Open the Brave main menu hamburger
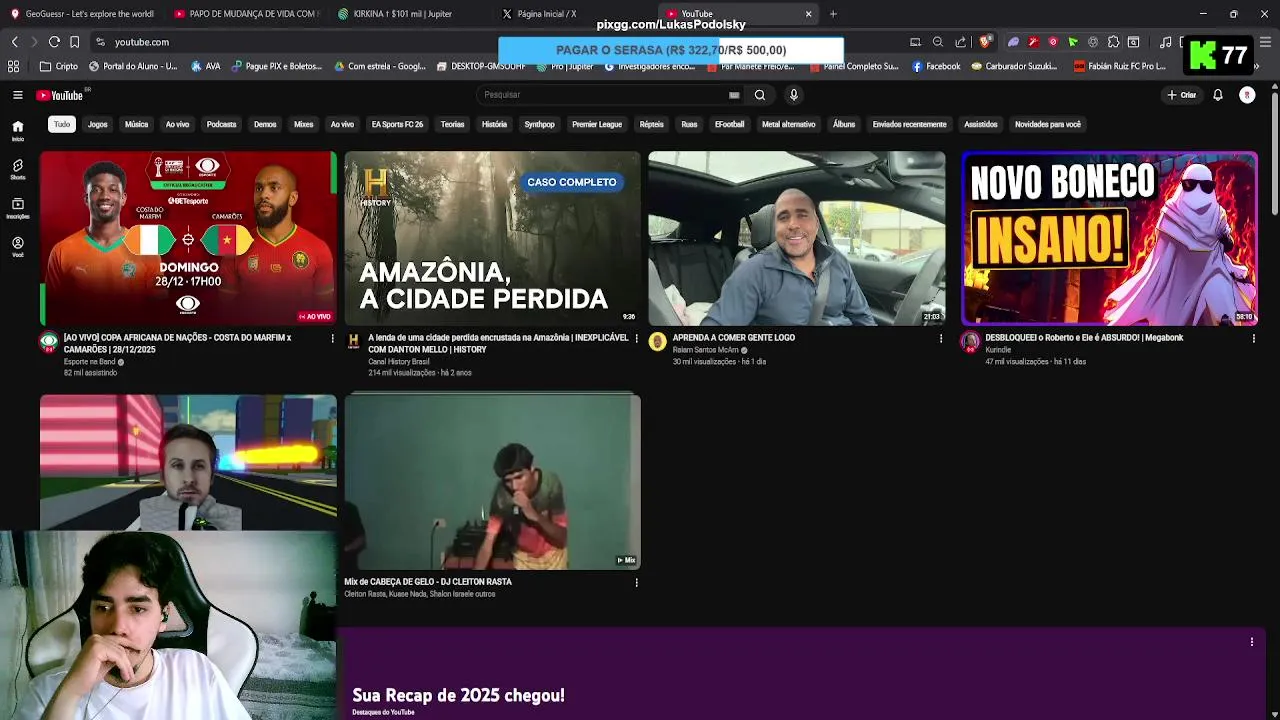 point(1266,42)
